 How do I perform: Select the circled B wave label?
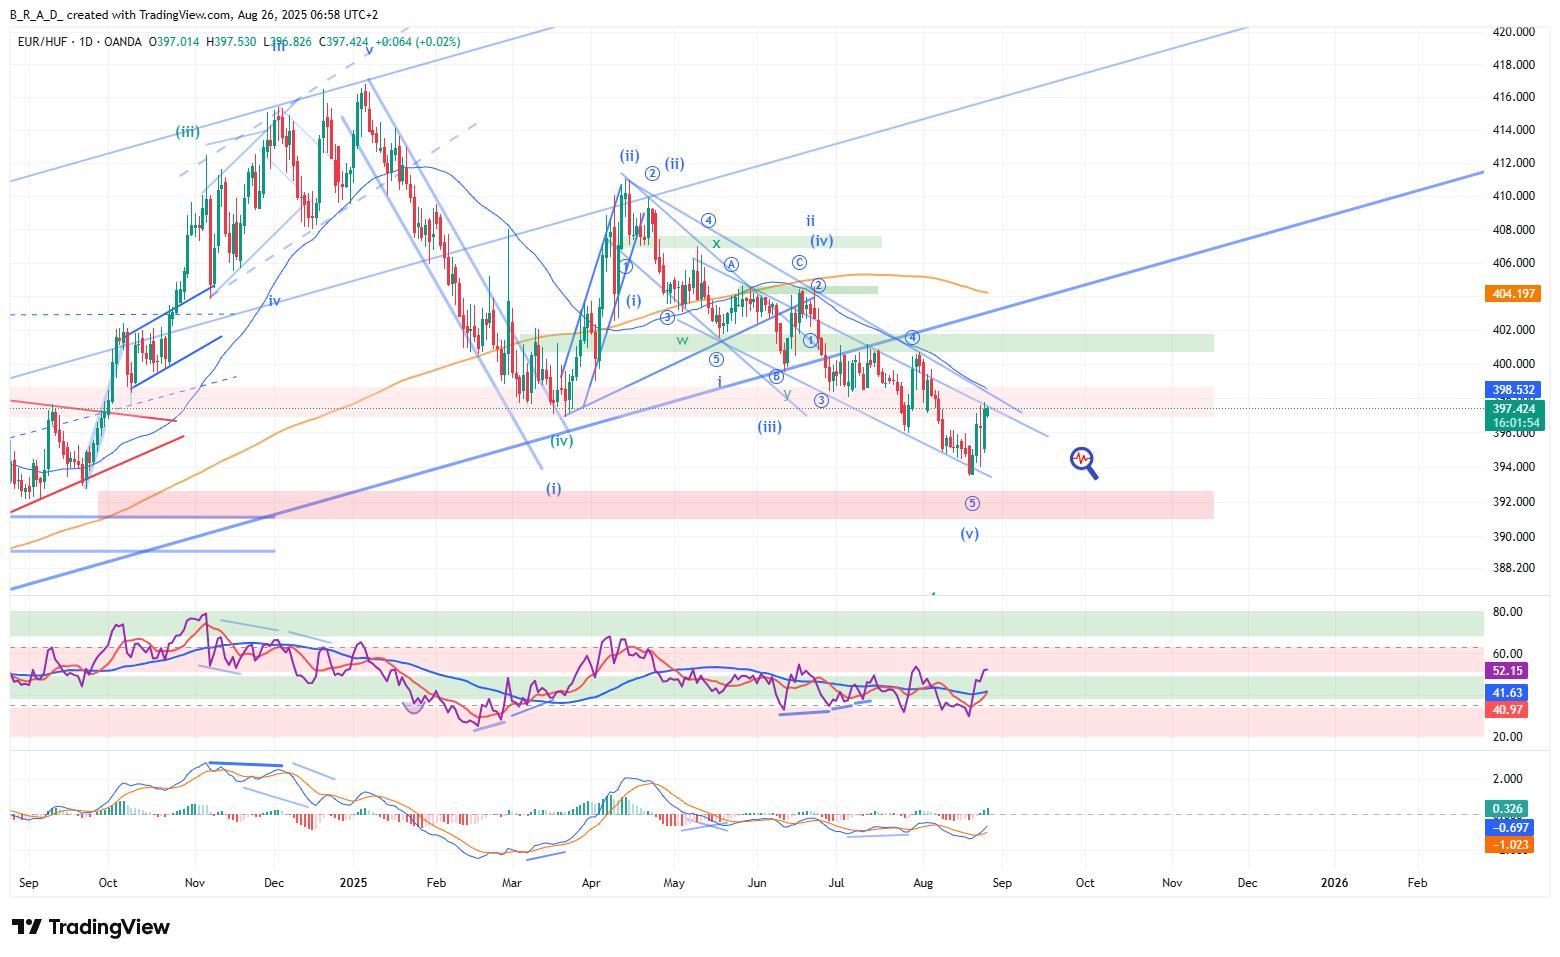point(775,376)
